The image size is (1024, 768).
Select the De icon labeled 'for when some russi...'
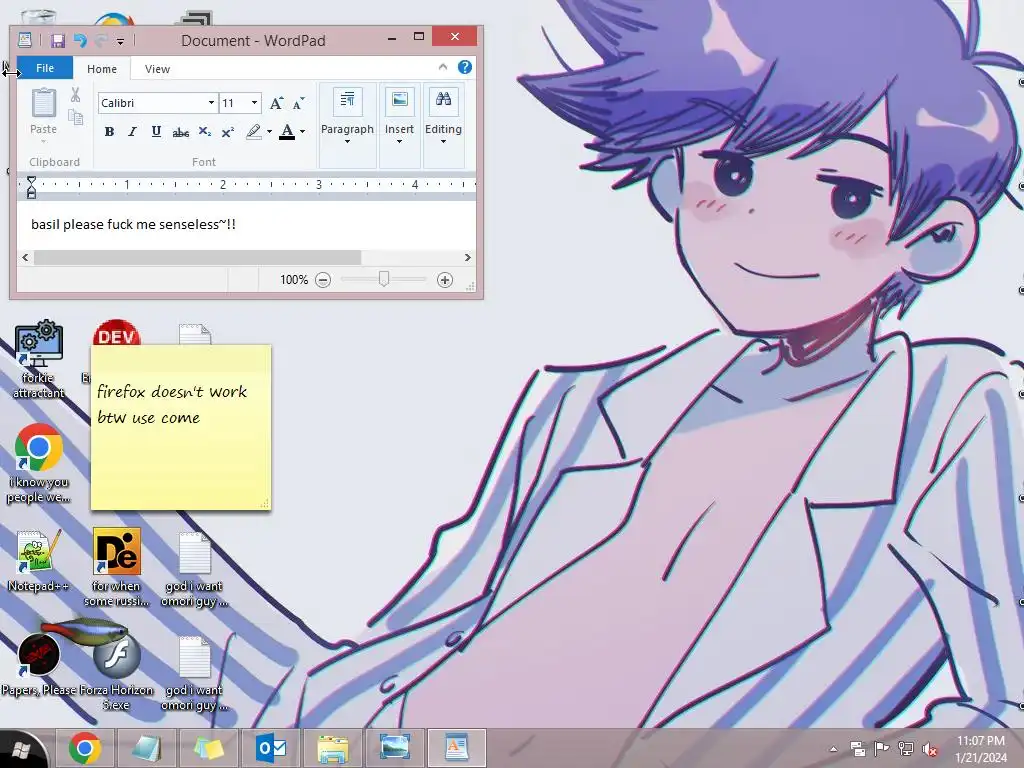coord(117,568)
